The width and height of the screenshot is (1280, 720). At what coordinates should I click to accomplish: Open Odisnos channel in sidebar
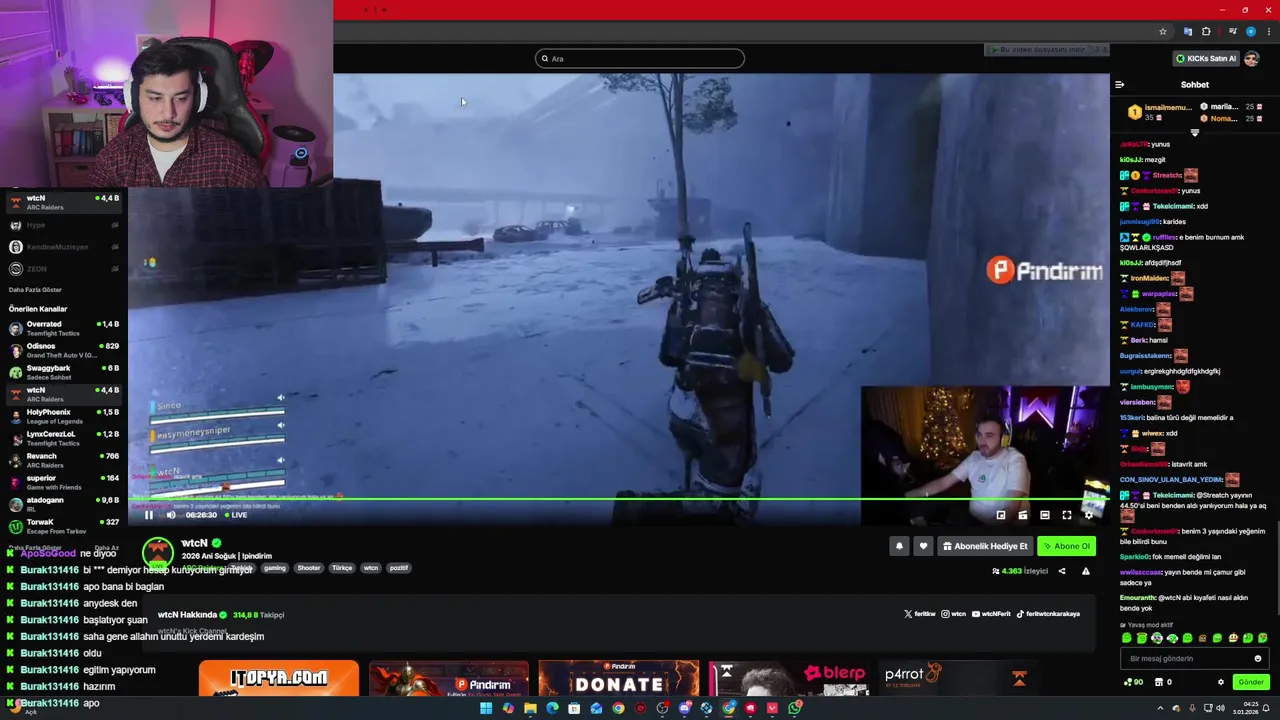click(62, 350)
